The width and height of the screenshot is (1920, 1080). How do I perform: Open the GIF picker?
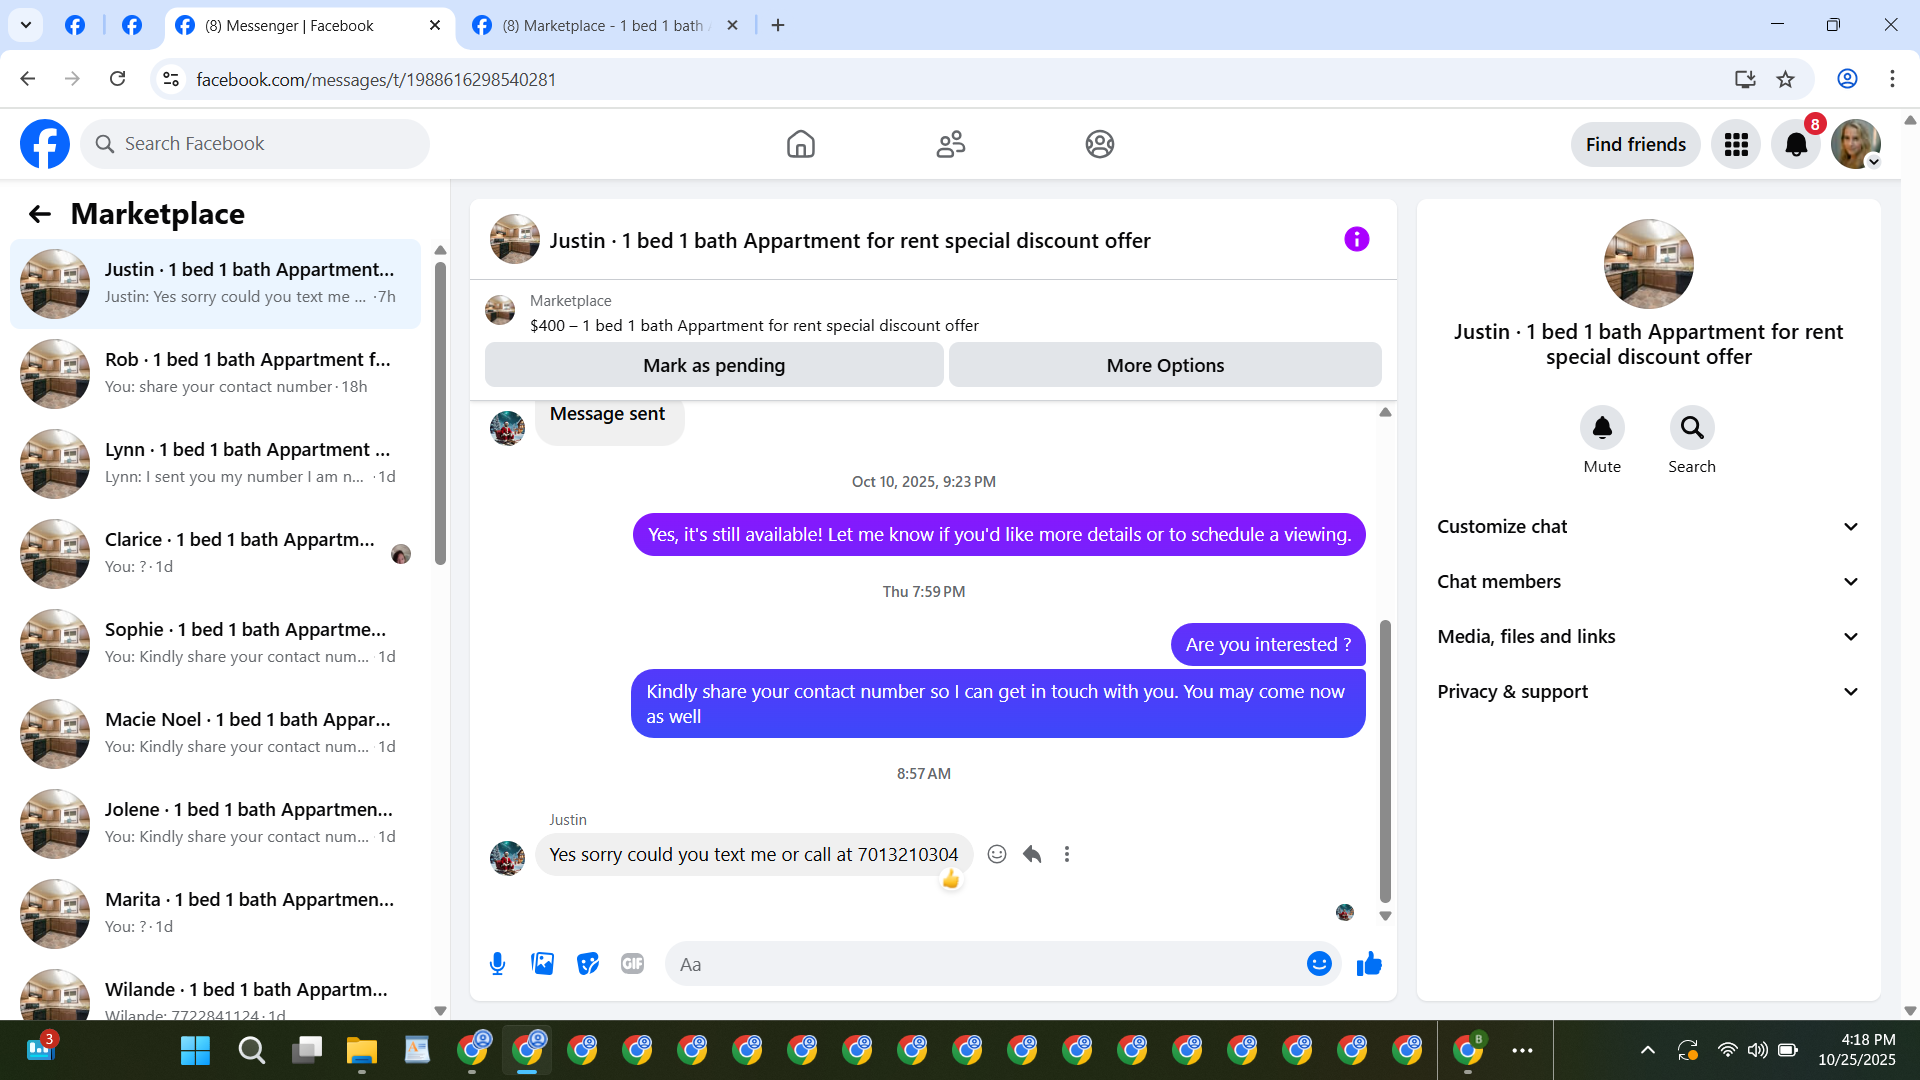pos(632,964)
